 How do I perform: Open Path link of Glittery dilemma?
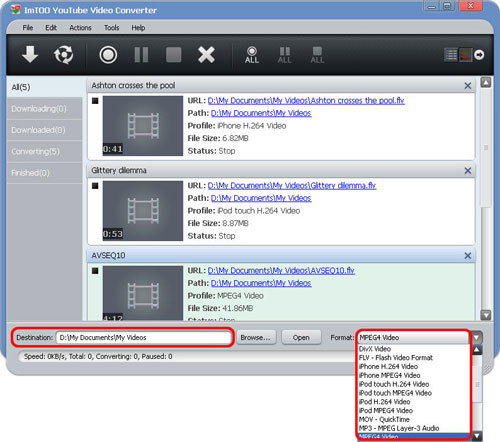261,198
